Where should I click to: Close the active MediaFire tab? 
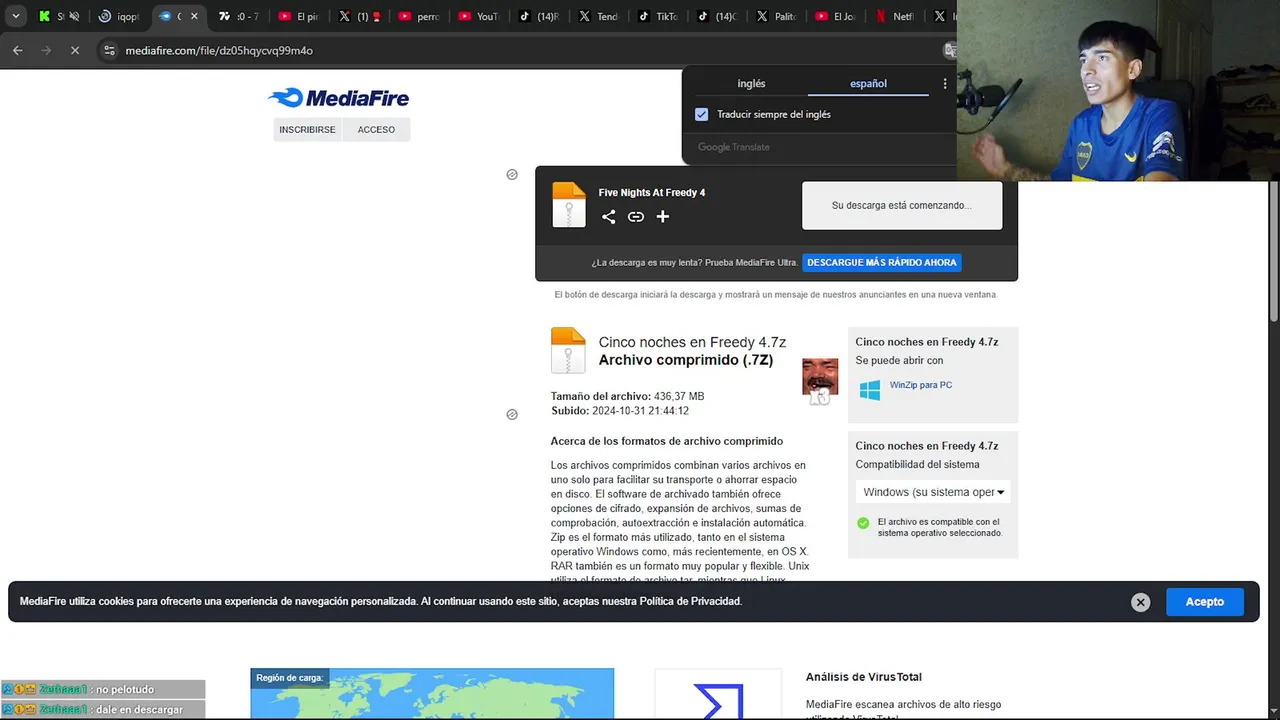pyautogui.click(x=194, y=16)
